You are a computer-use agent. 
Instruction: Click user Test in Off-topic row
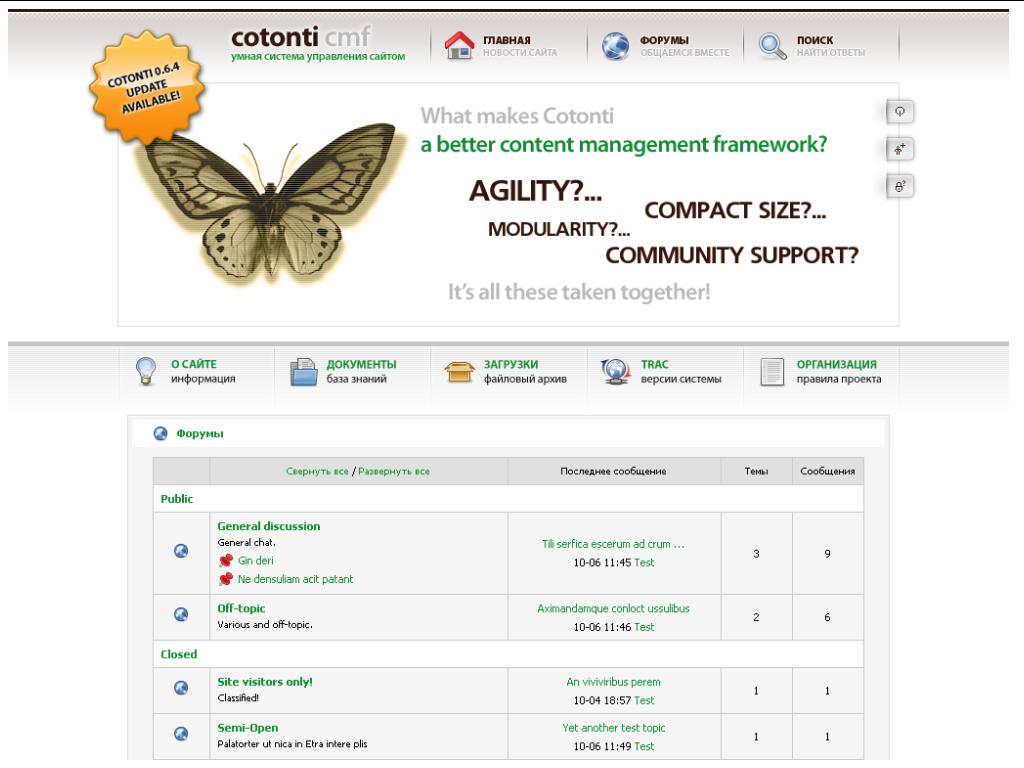[644, 627]
